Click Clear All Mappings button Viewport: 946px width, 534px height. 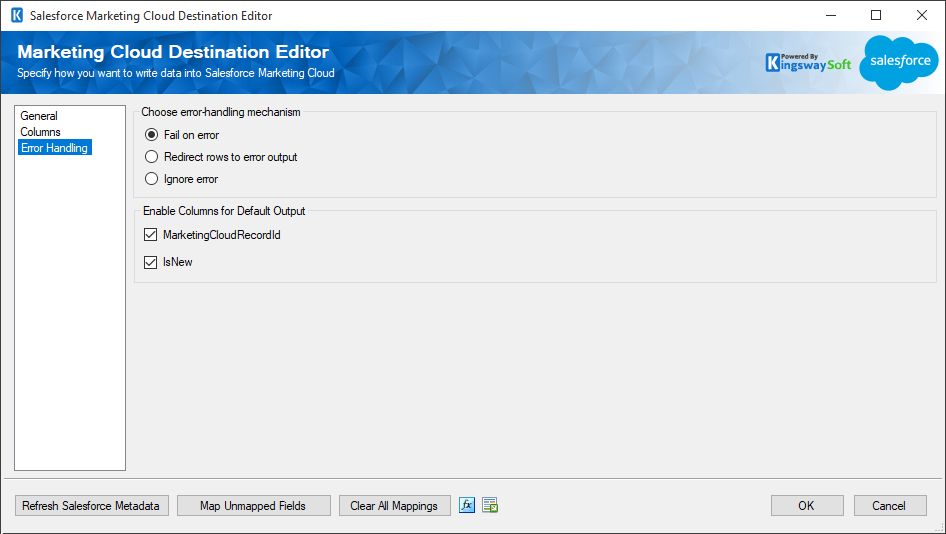click(395, 506)
